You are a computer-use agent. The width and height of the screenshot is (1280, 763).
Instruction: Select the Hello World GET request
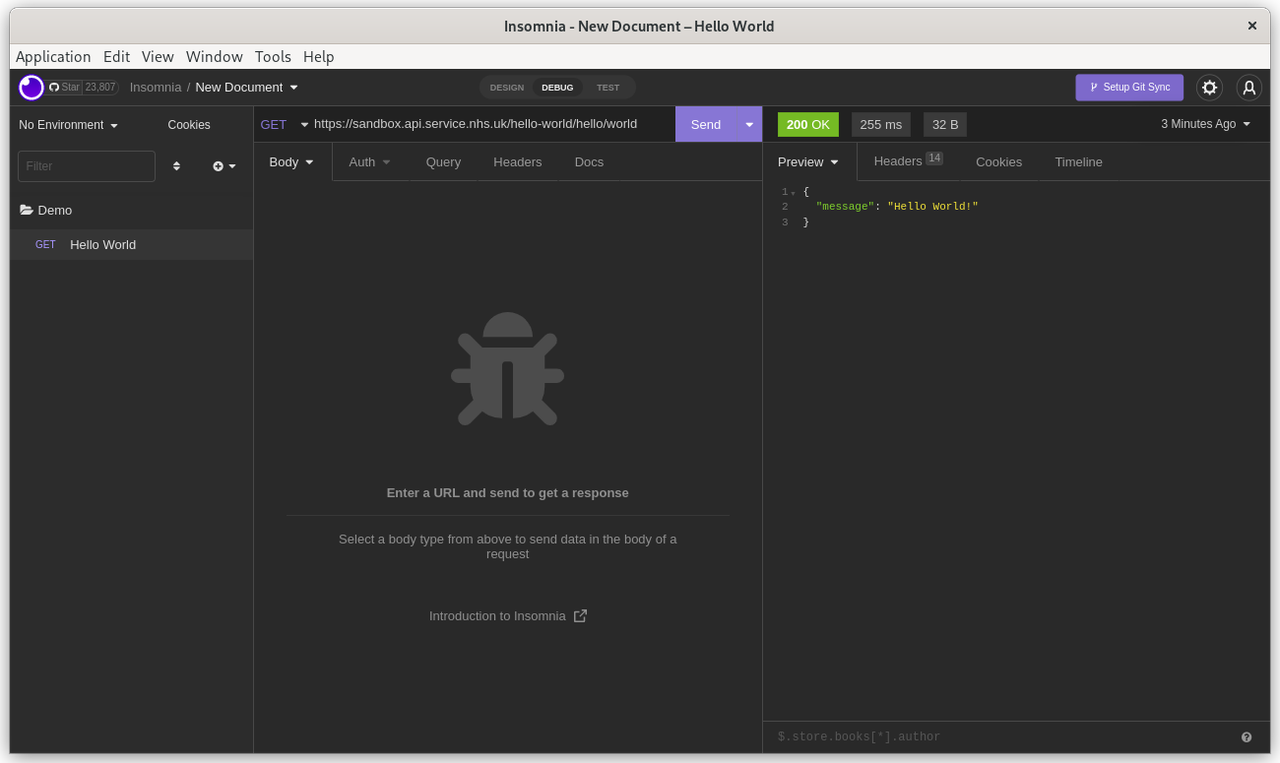click(132, 245)
